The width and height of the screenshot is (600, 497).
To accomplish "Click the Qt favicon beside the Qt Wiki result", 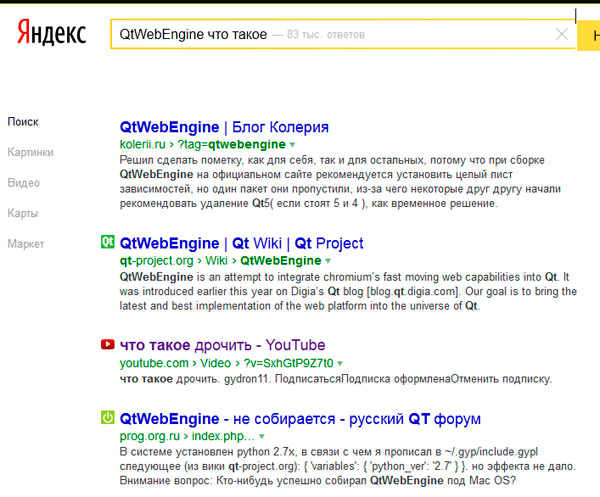I will click(x=108, y=242).
